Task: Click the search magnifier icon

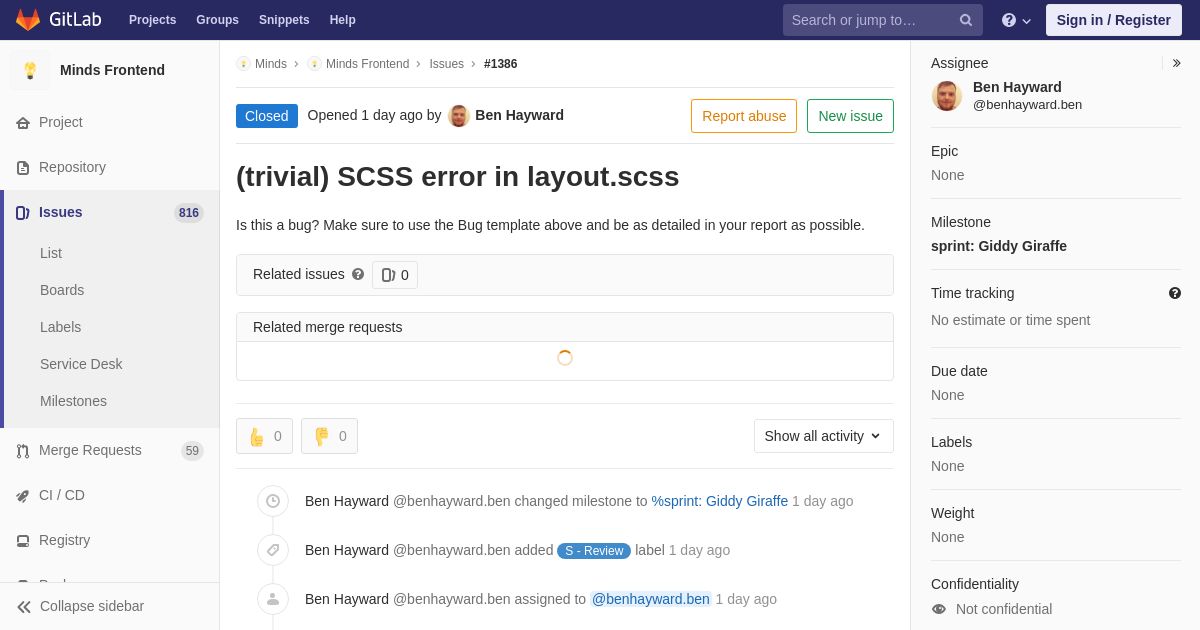Action: (966, 20)
